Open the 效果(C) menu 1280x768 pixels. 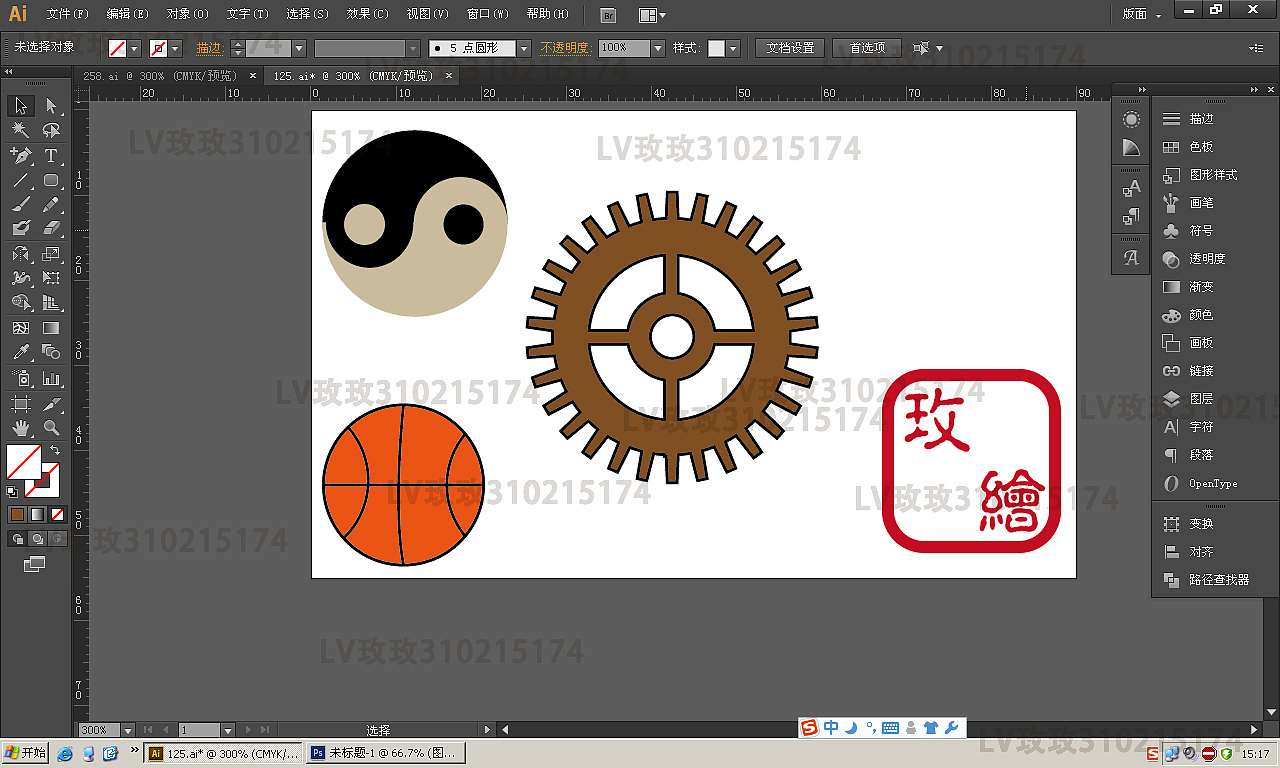(x=368, y=14)
